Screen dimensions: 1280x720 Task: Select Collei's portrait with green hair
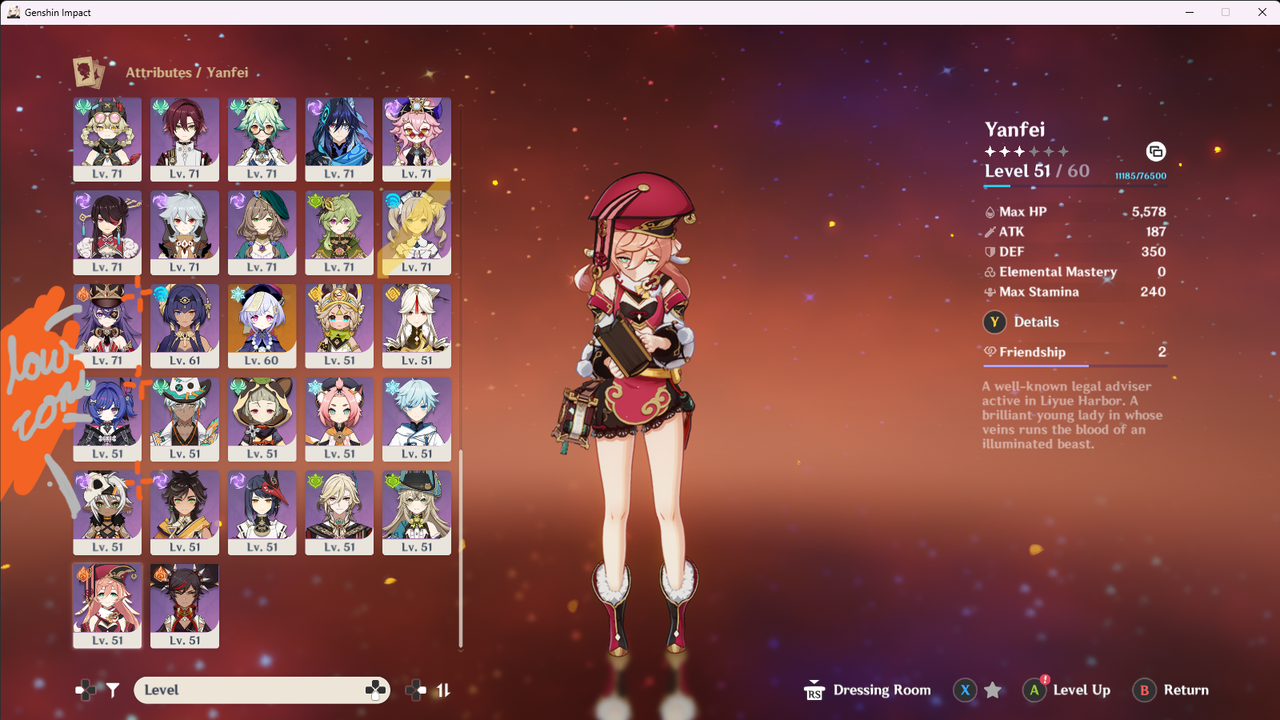(x=339, y=232)
